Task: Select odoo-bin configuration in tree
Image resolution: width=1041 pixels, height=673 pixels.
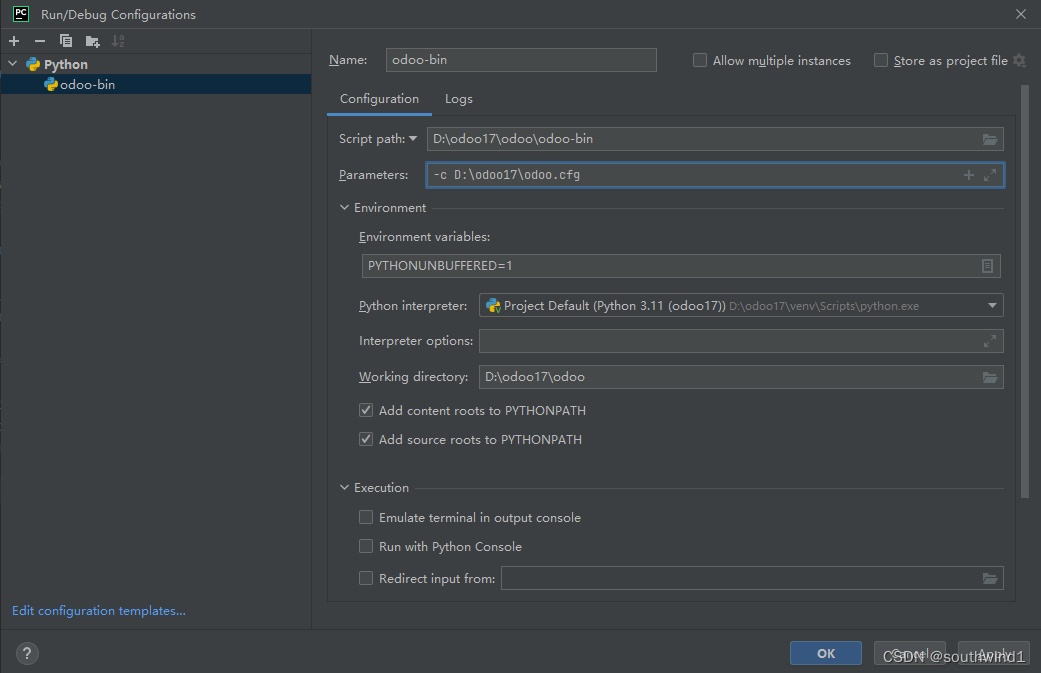Action: 156,84
